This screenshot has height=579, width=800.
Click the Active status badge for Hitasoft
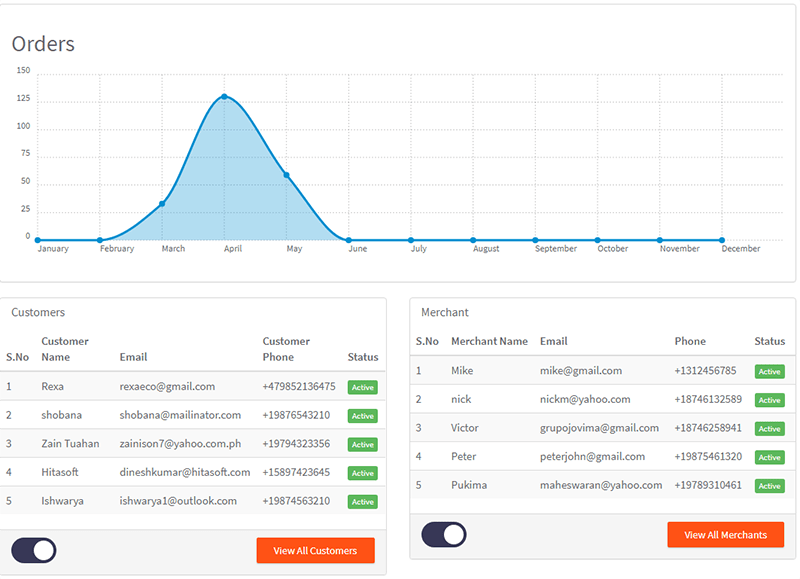tap(363, 473)
